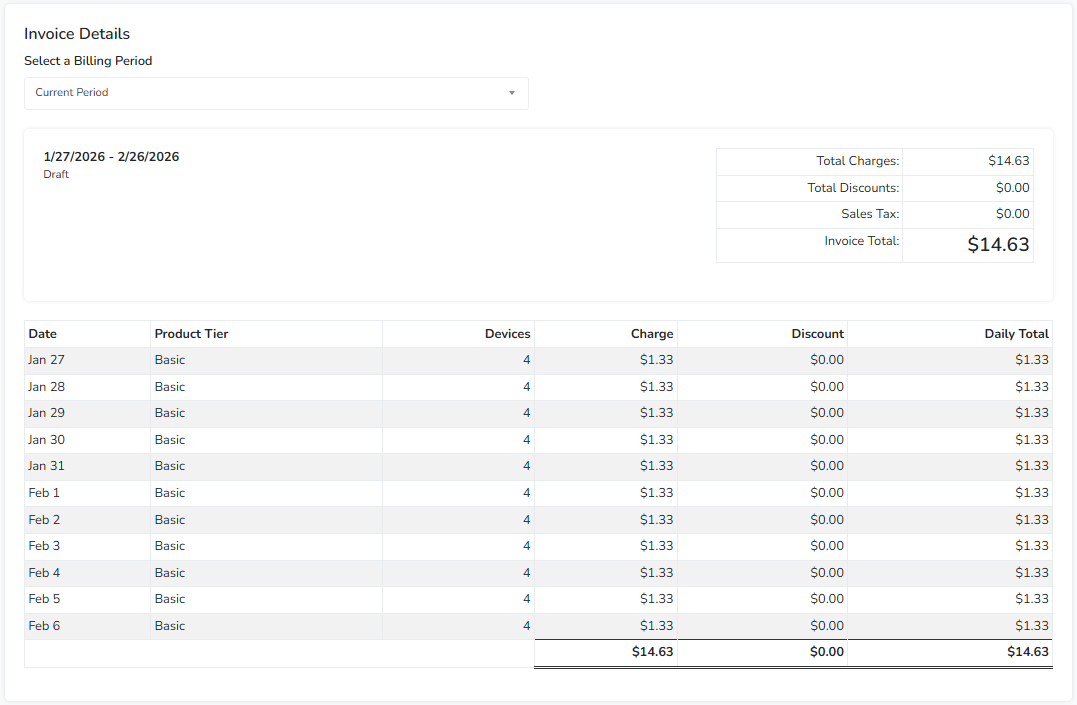Screen dimensions: 1077x705
Task: Click the Daily Total column header
Action: click(x=1016, y=334)
